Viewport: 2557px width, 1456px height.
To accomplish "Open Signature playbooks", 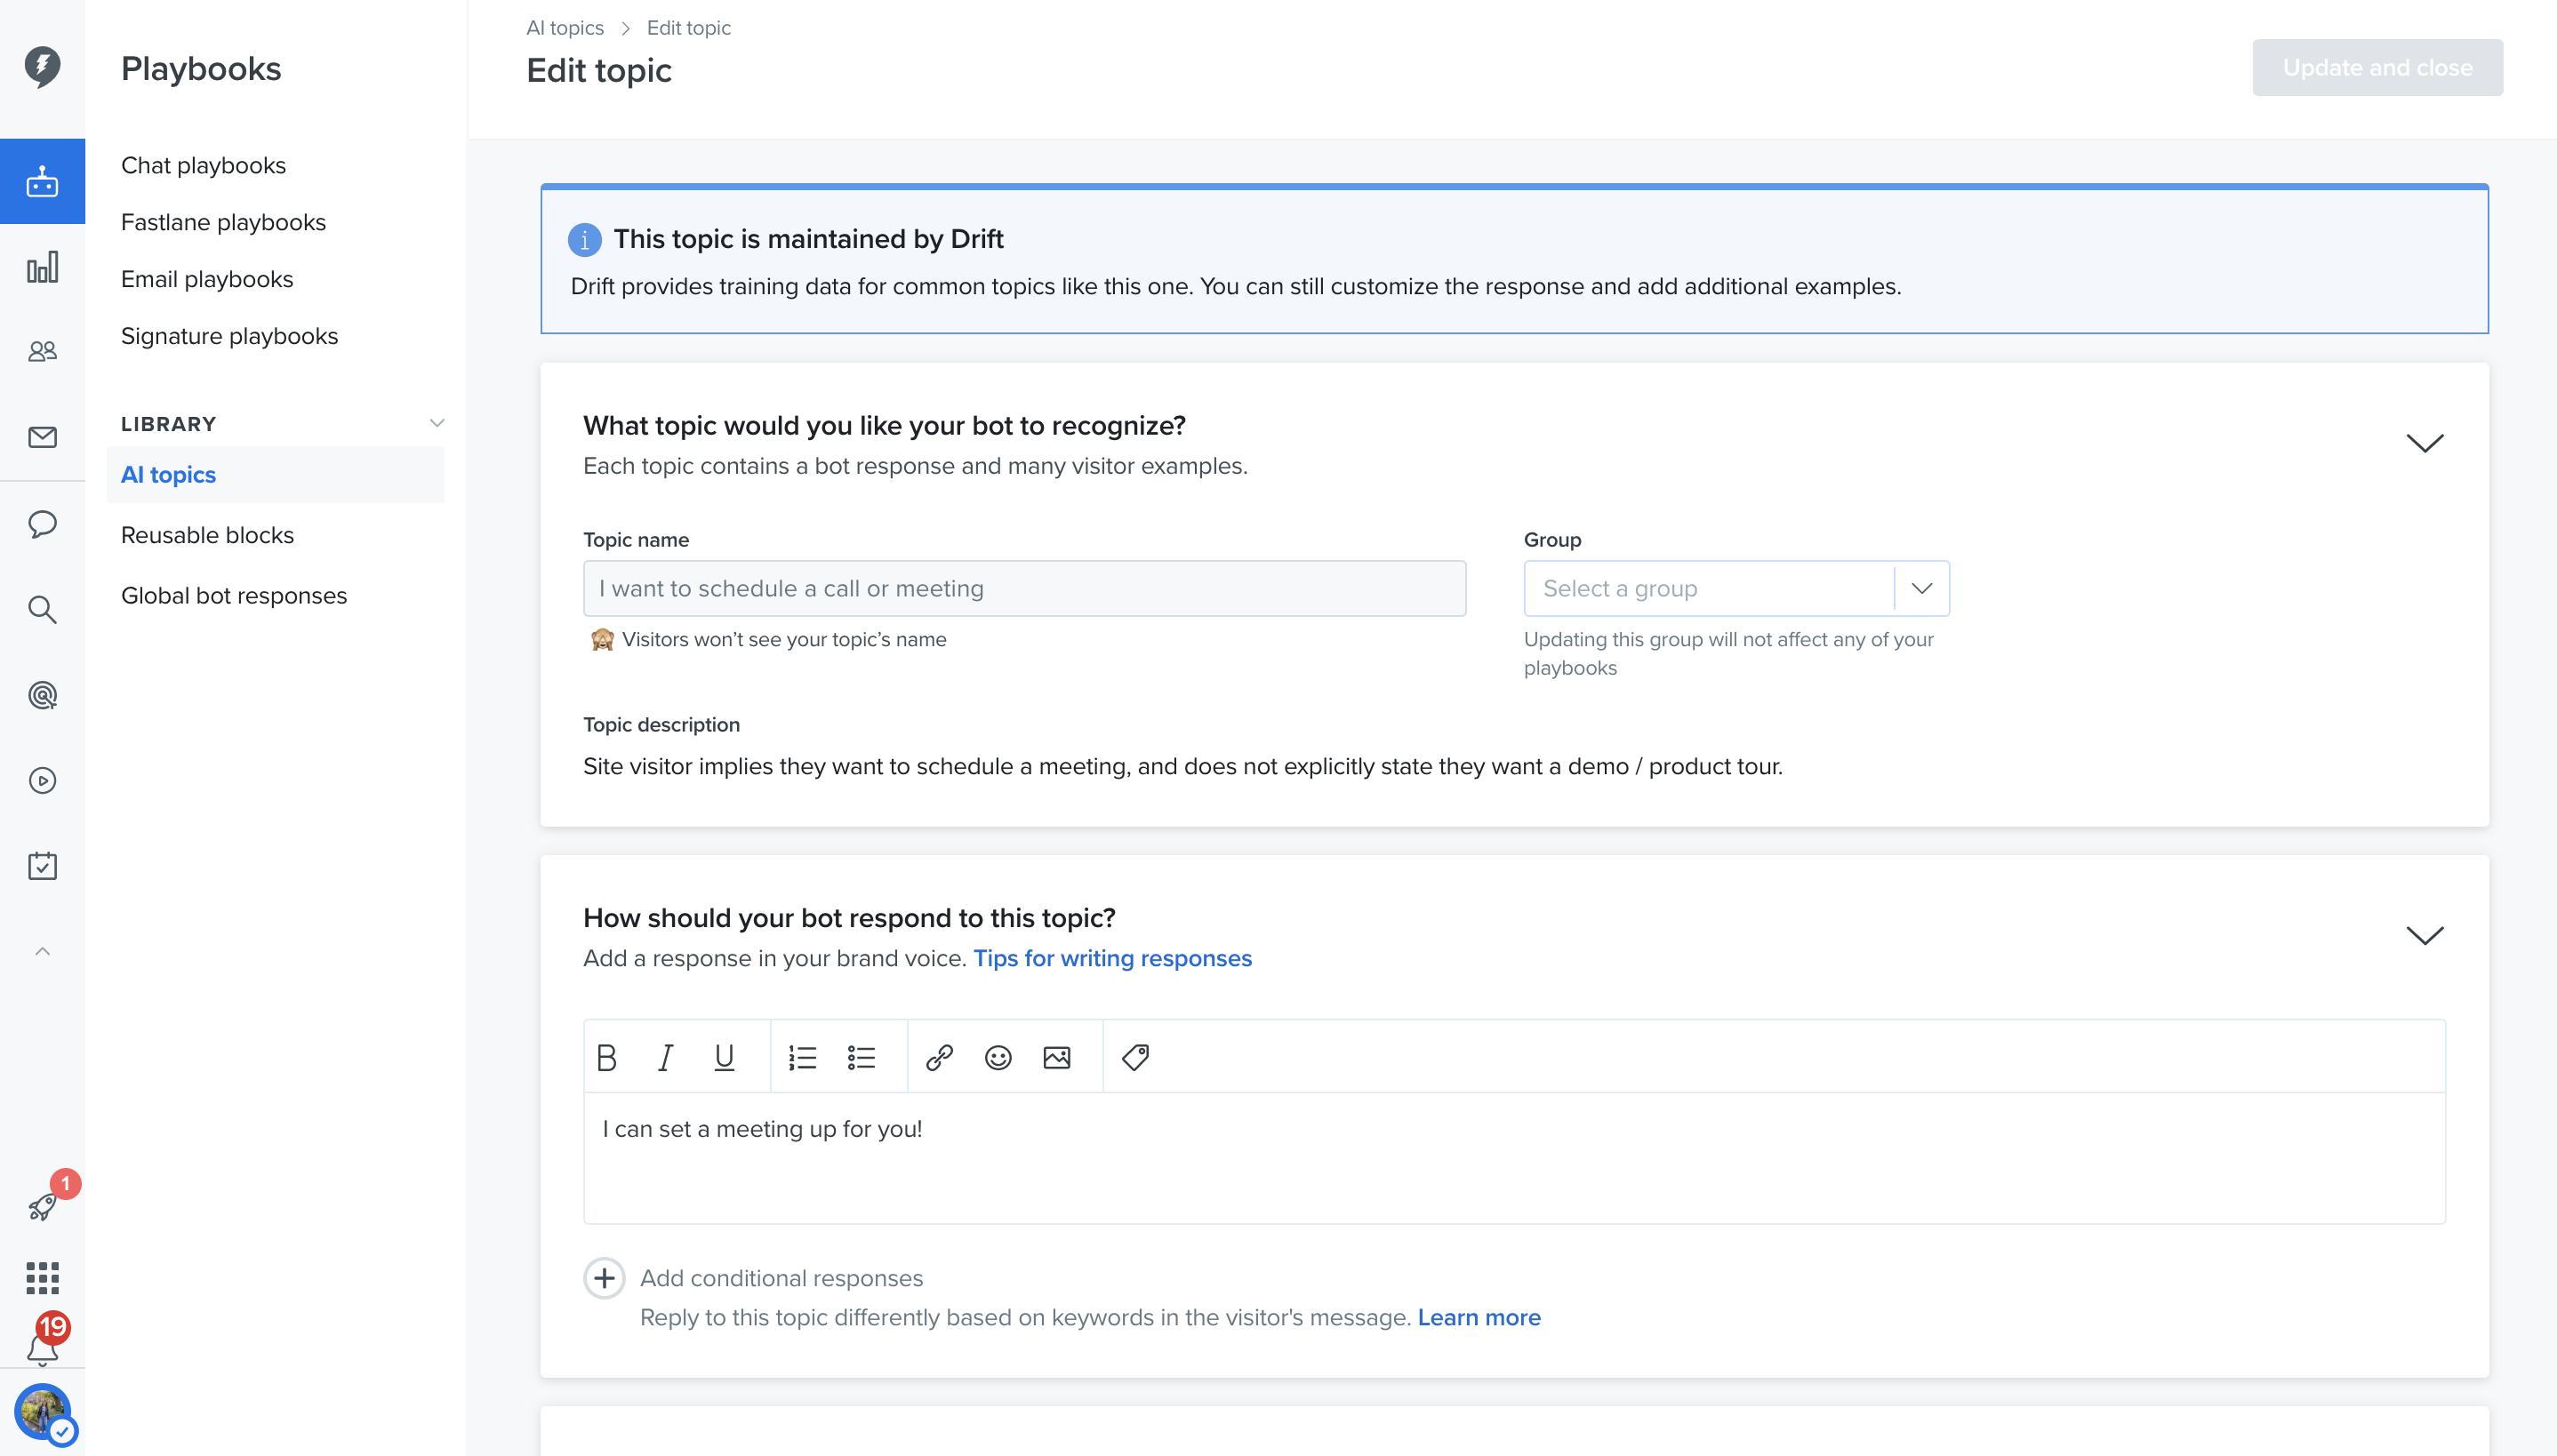I will click(x=230, y=336).
